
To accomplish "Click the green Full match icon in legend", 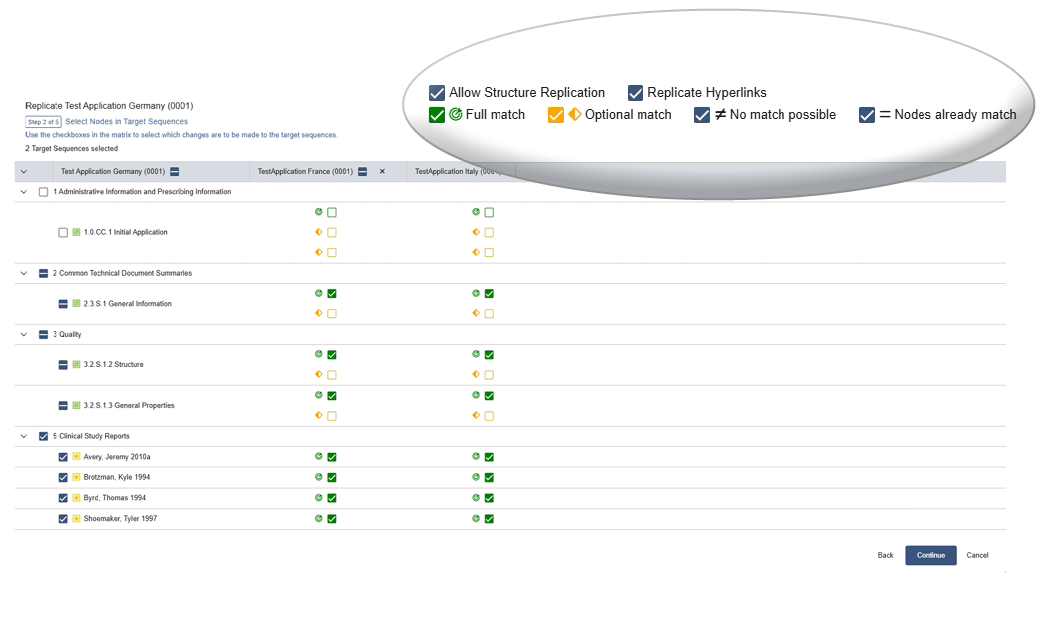I will point(456,115).
